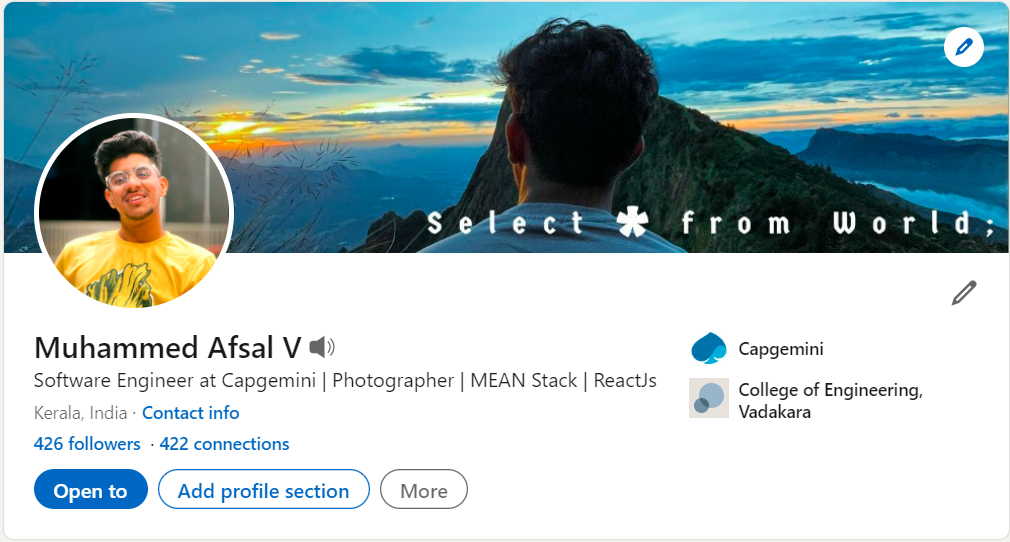This screenshot has height=542, width=1010.
Task: Click the edit cover photo pencil icon
Action: [963, 47]
